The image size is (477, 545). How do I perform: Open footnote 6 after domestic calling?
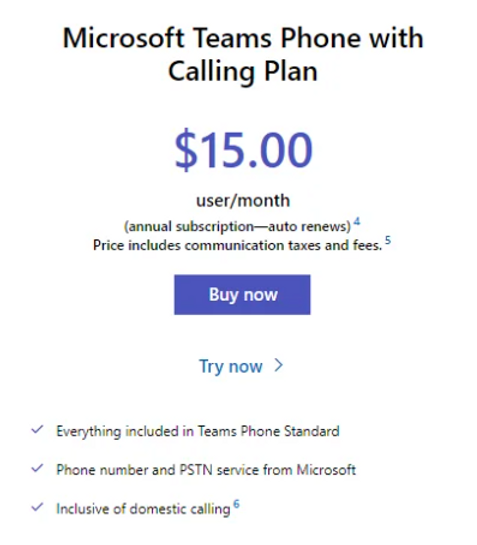236,504
